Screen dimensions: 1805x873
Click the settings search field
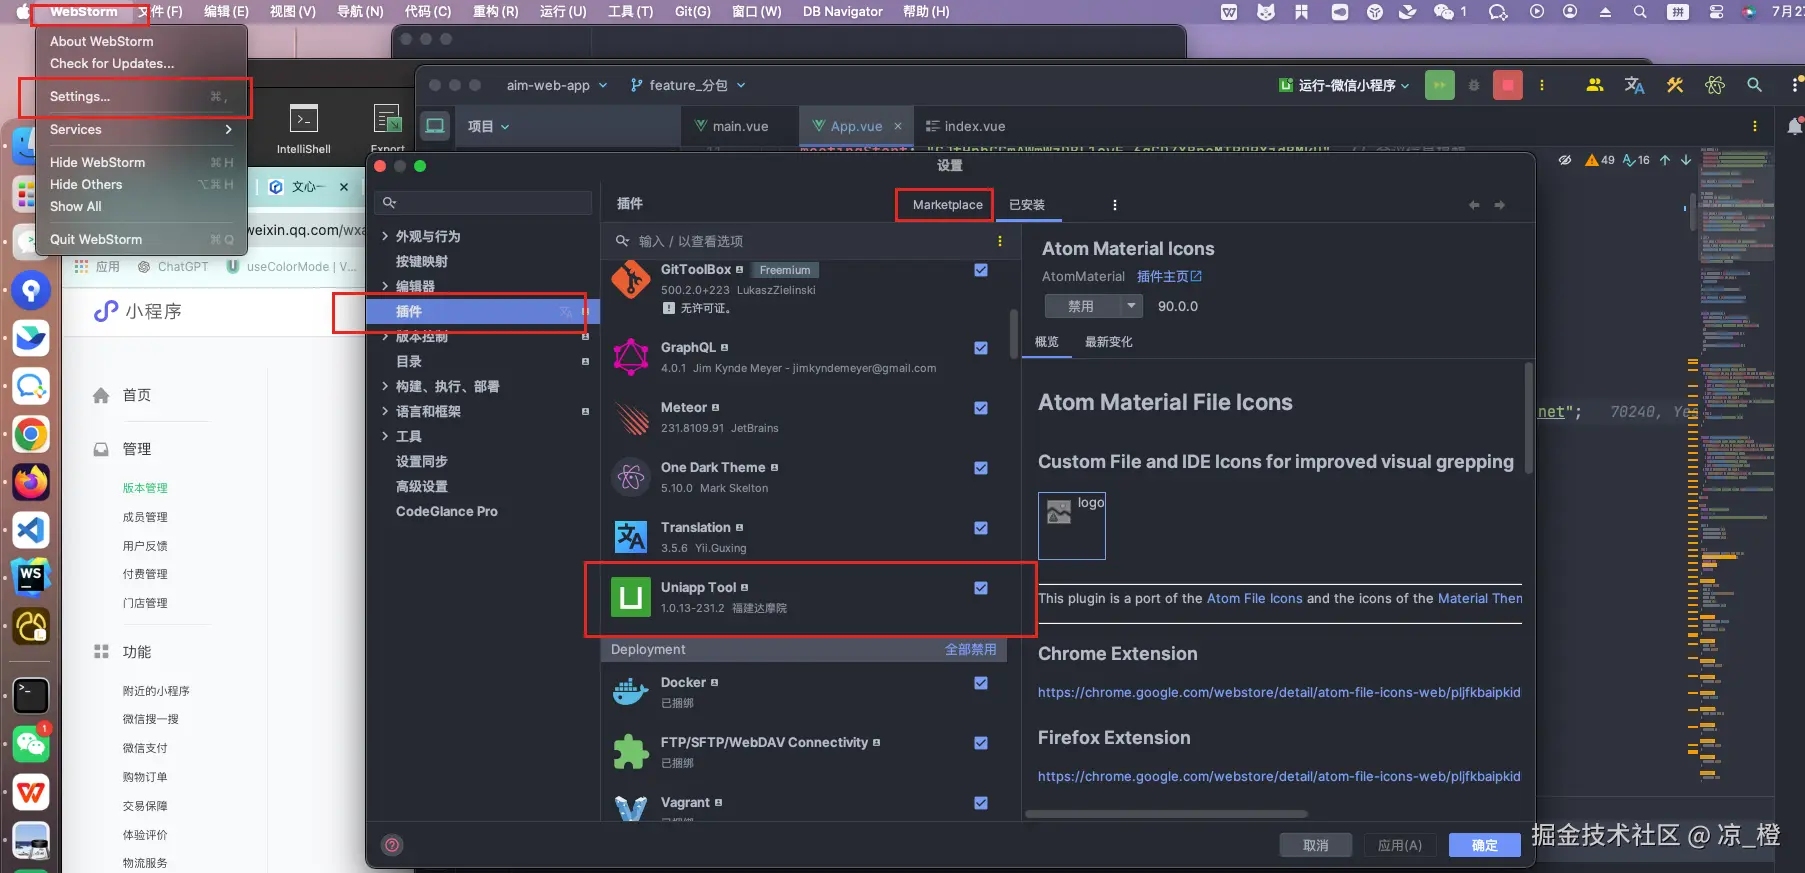click(483, 202)
